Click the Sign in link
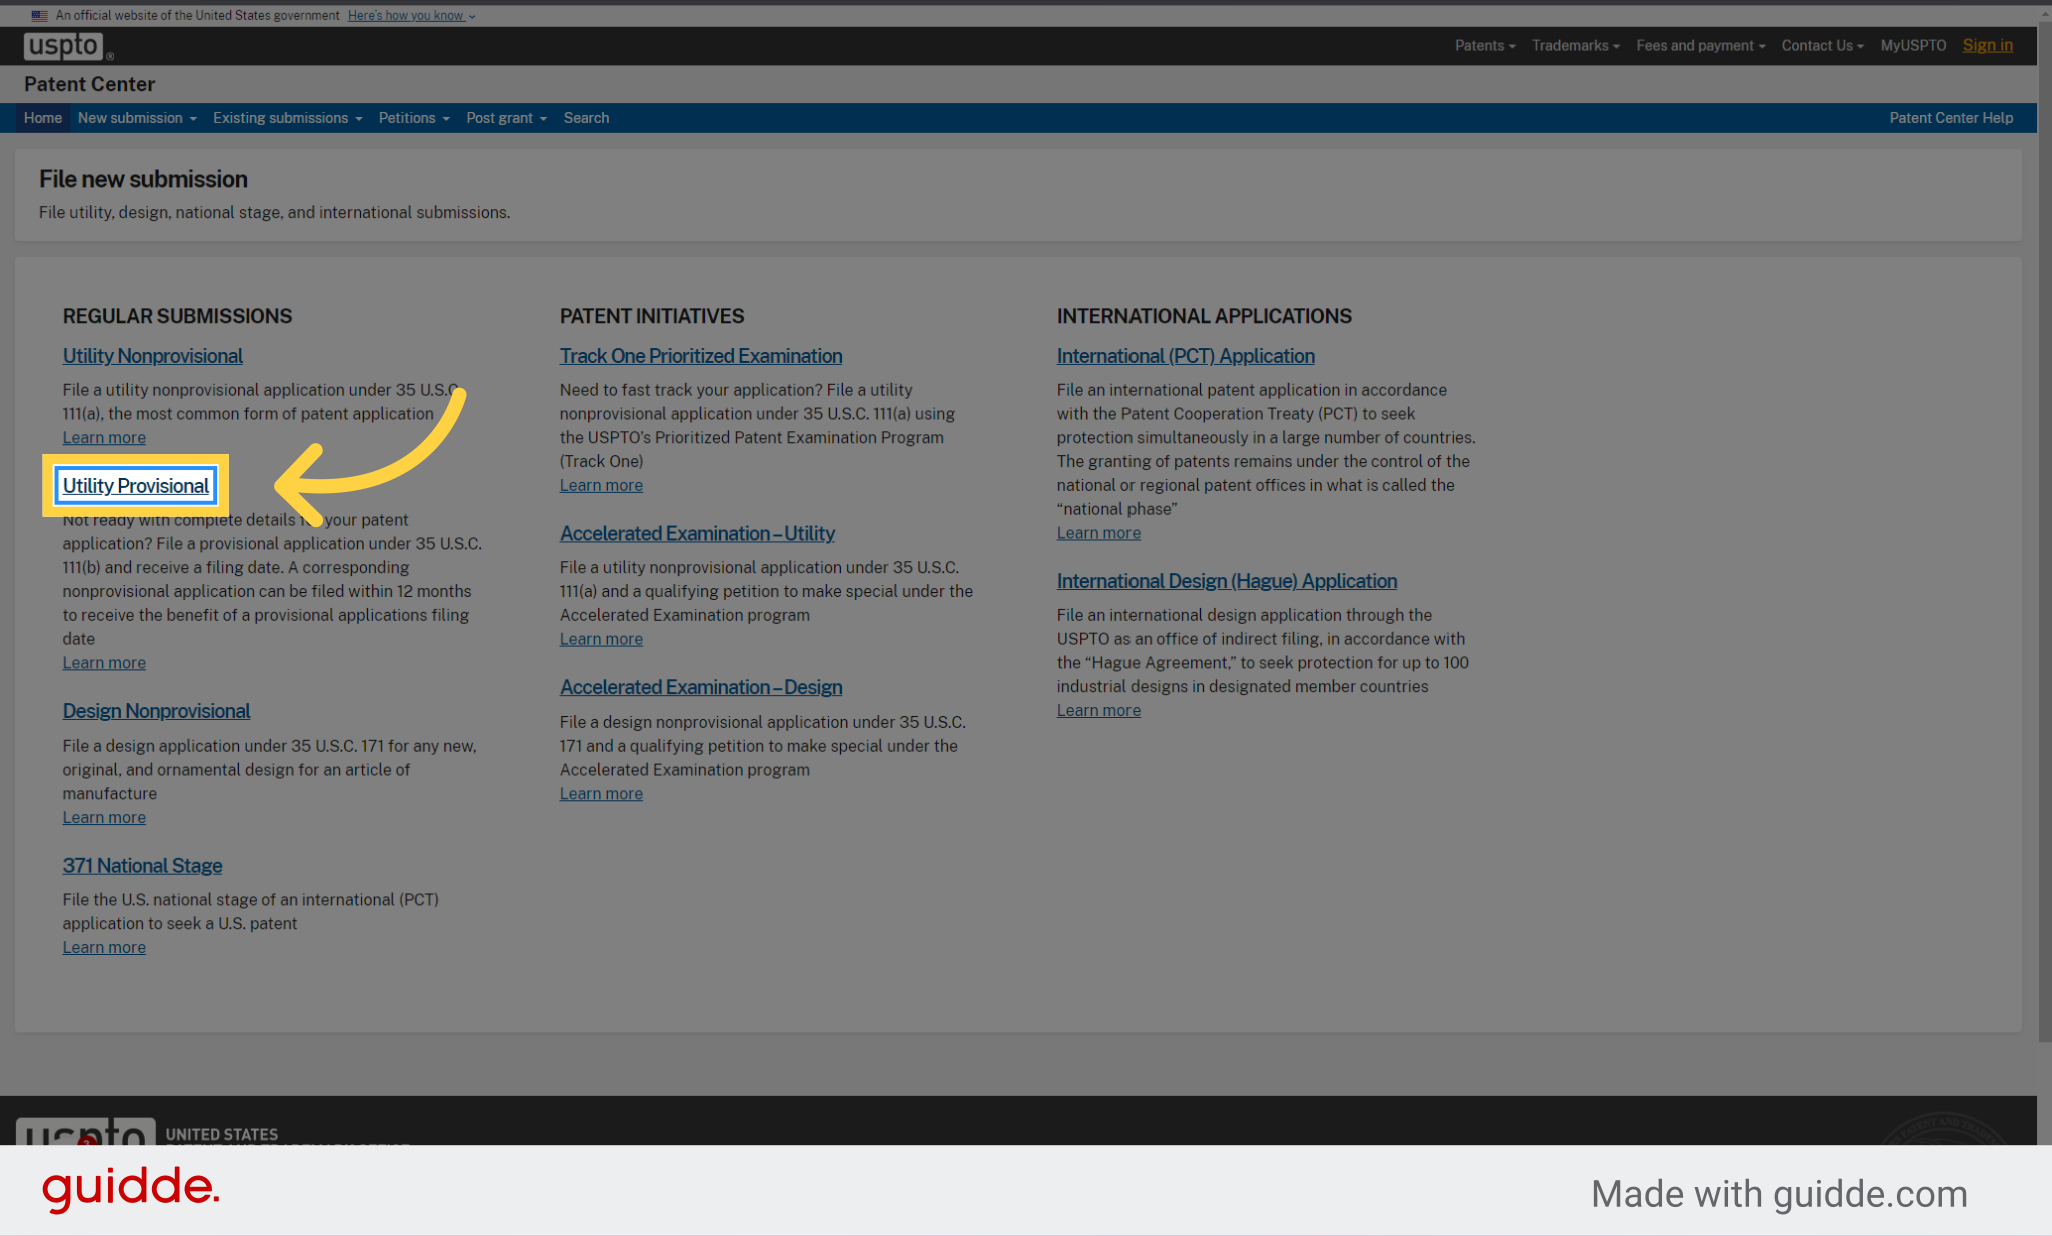 pos(1987,46)
